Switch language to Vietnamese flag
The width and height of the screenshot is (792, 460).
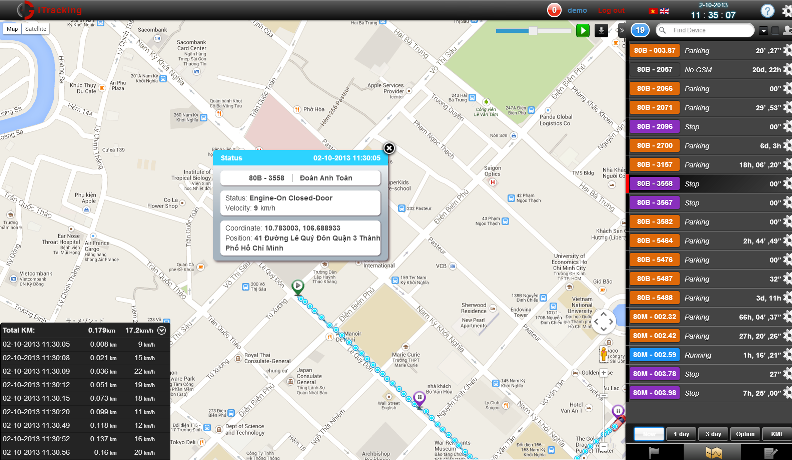[x=653, y=11]
